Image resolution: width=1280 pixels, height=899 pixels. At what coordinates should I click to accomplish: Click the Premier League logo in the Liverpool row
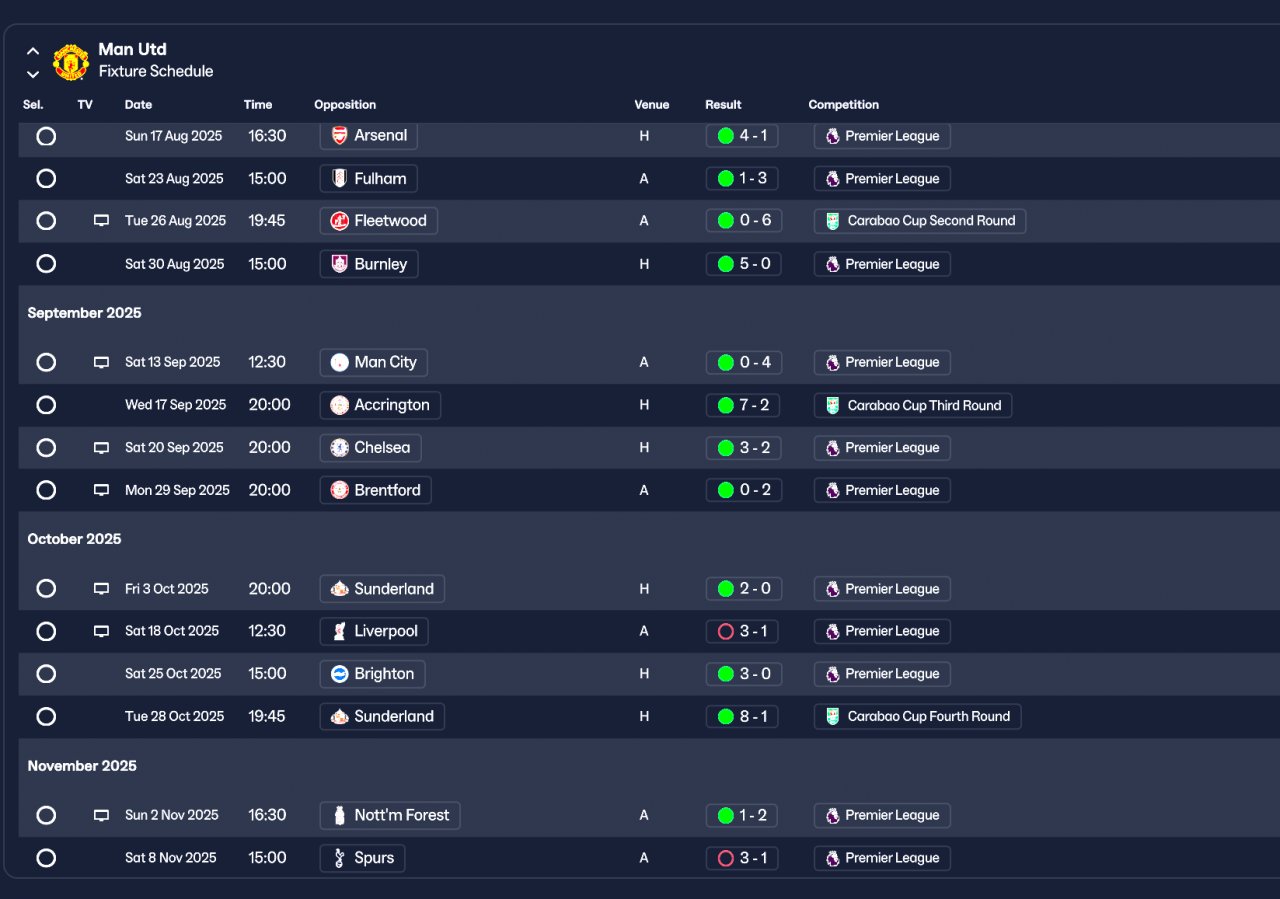coord(832,631)
